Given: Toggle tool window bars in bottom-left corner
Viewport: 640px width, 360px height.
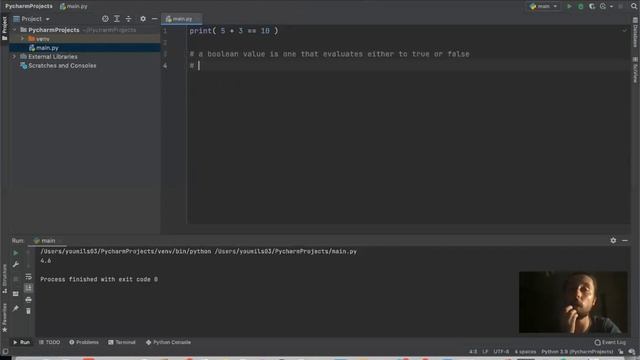Looking at the screenshot, I should (5, 351).
